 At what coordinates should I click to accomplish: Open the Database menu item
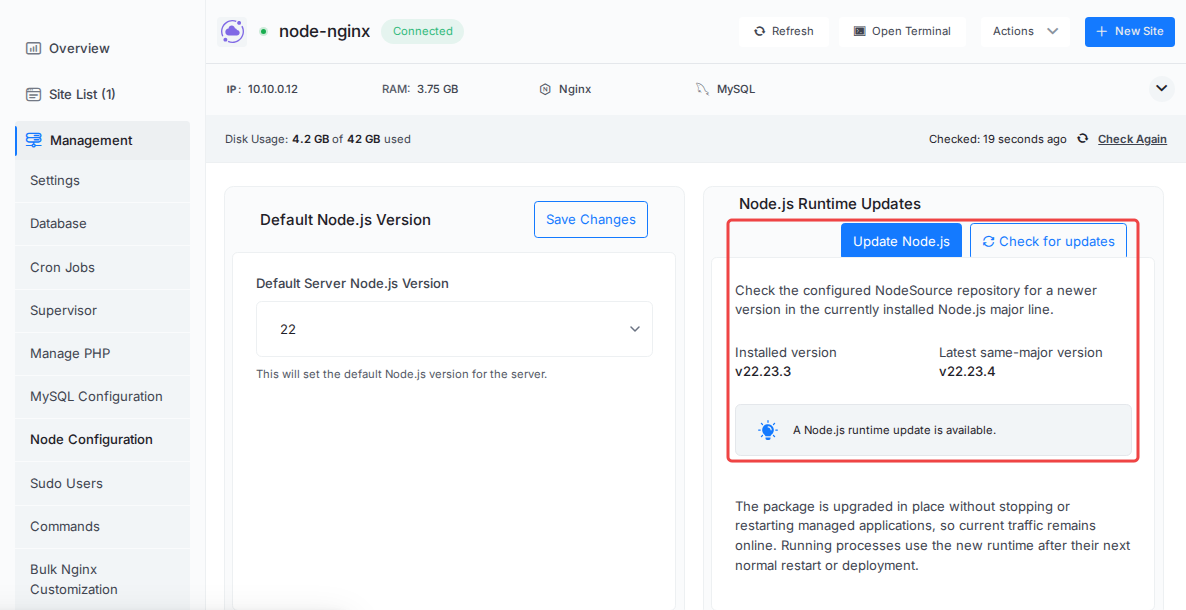coord(102,224)
